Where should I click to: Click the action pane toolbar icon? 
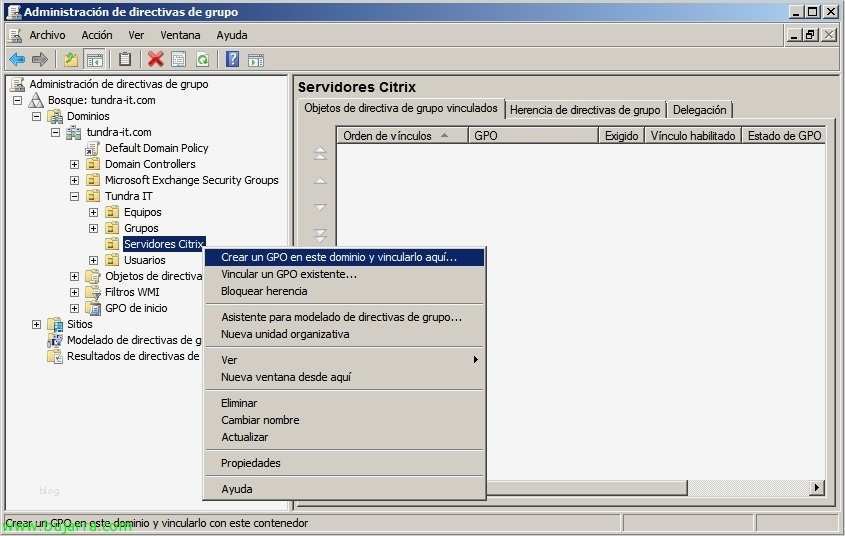(256, 60)
